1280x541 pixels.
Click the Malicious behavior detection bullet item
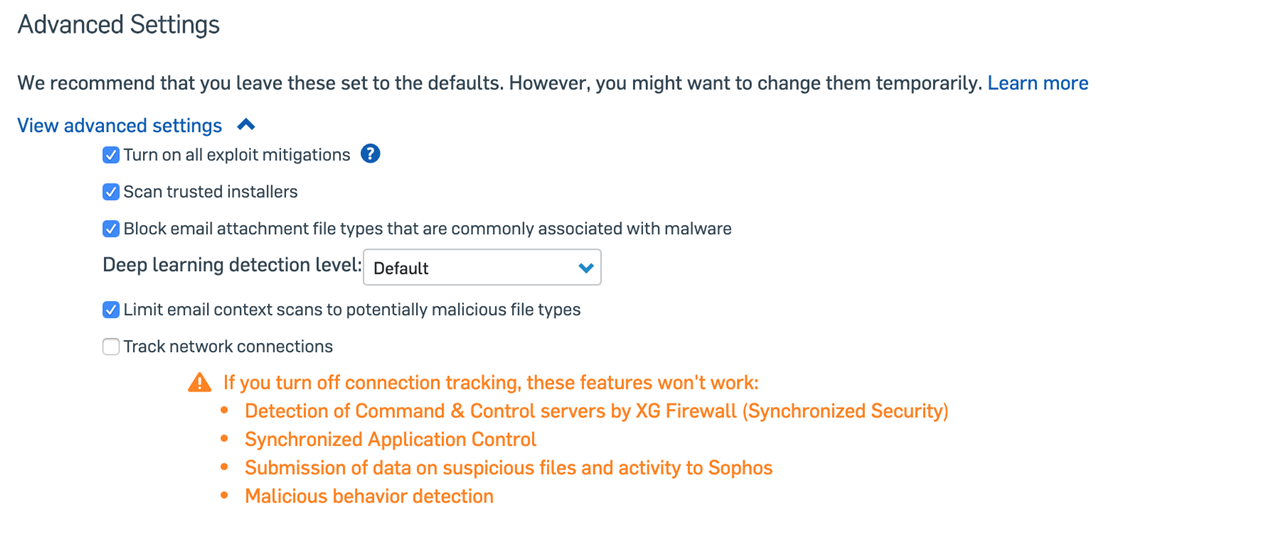369,496
